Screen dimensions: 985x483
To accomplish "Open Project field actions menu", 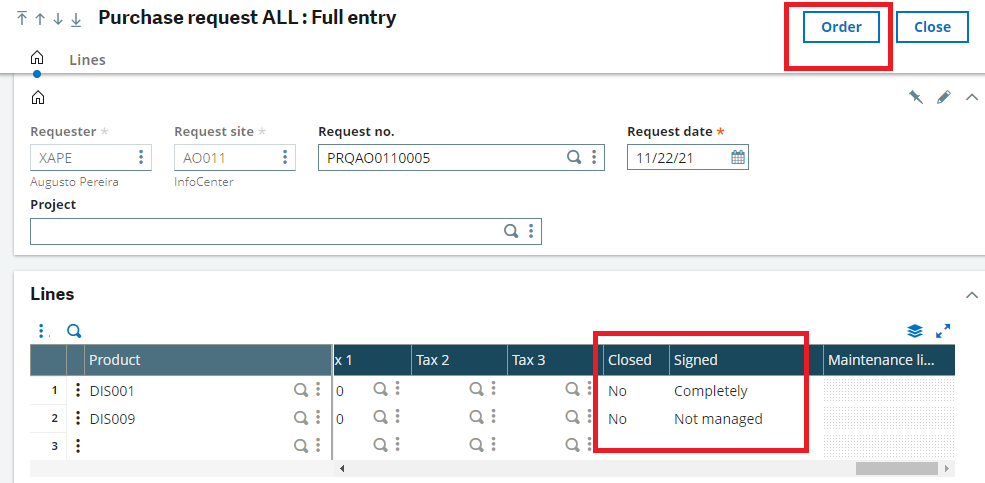I will pyautogui.click(x=531, y=231).
